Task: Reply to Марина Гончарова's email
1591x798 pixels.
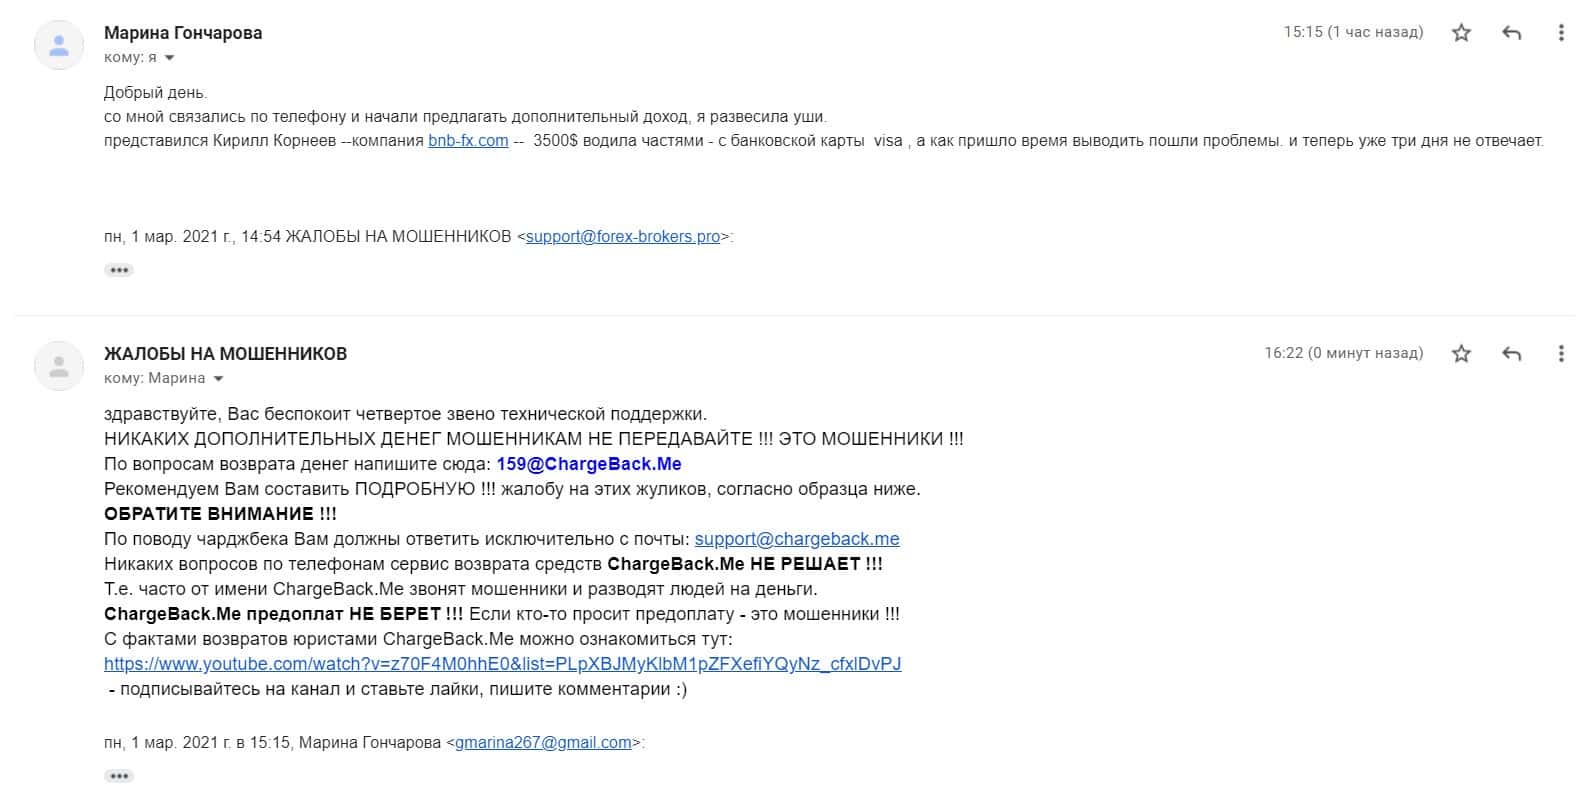Action: pos(1512,33)
